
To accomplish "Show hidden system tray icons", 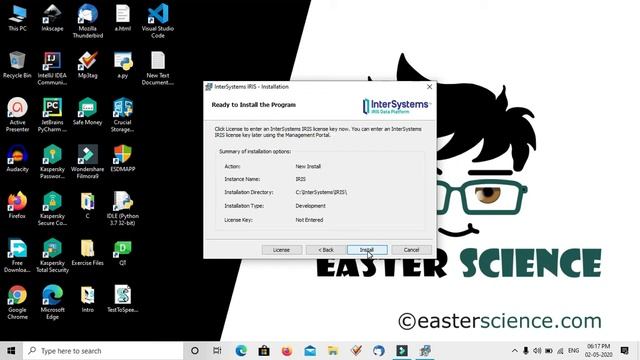I will click(x=514, y=351).
